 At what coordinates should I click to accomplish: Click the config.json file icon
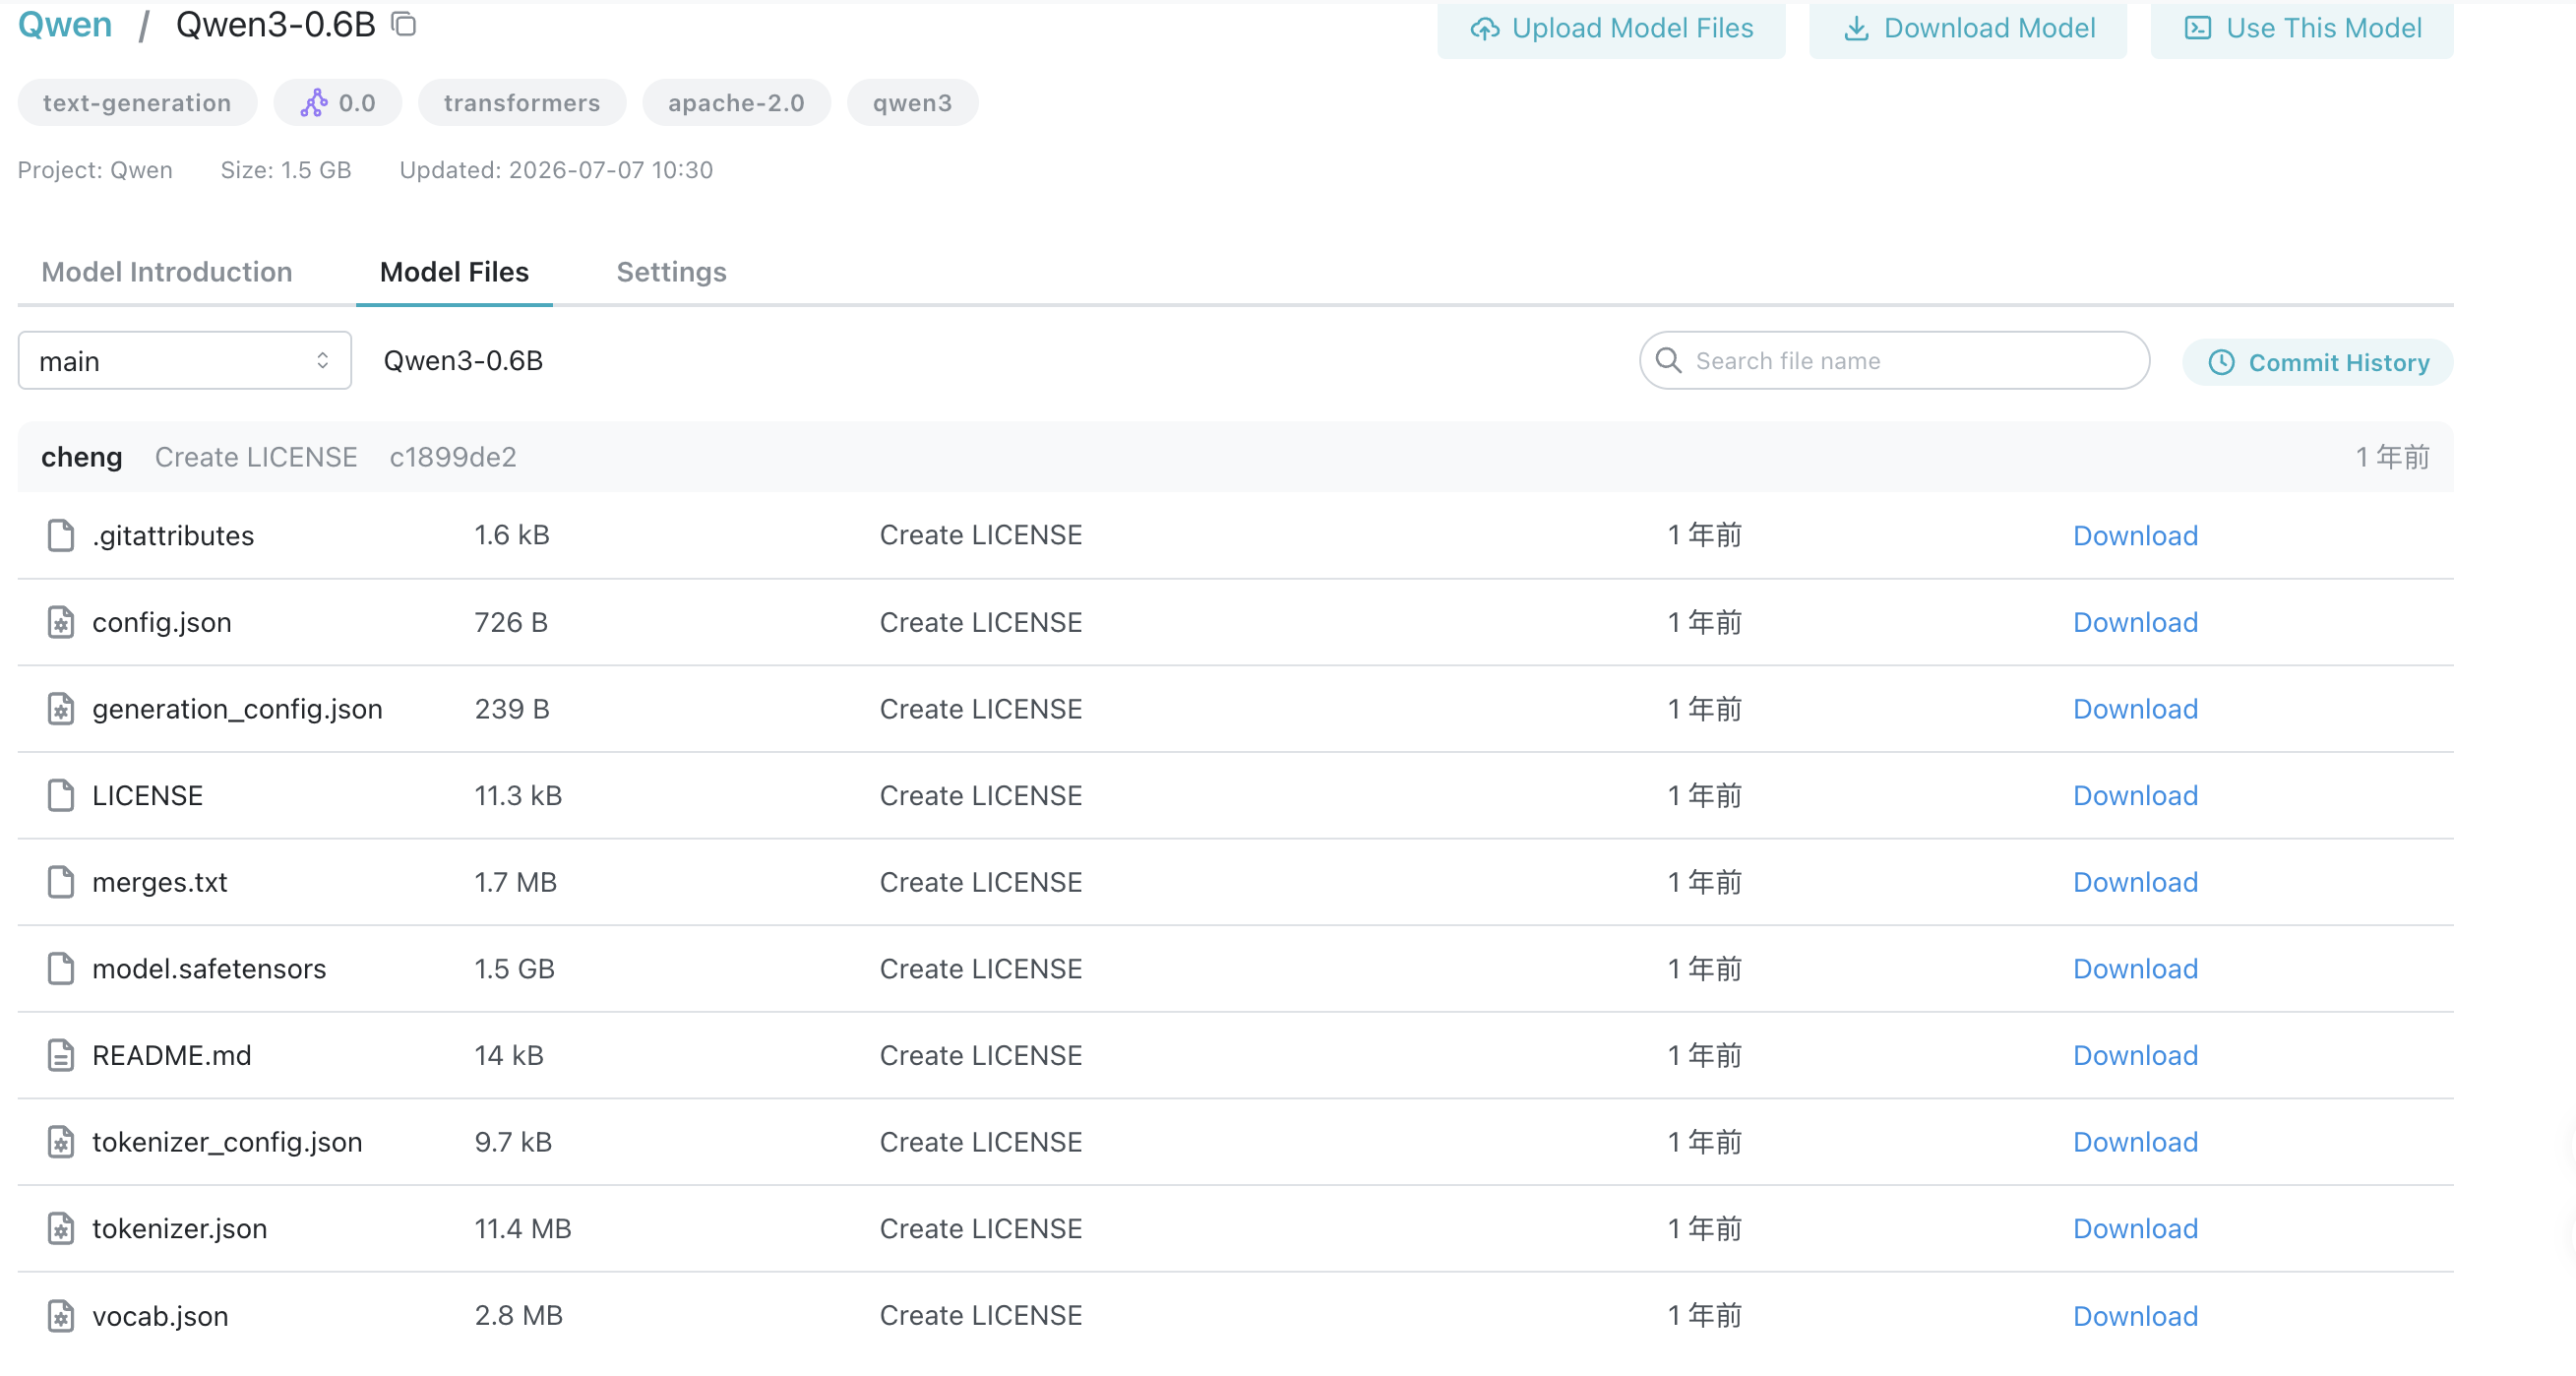coord(61,622)
